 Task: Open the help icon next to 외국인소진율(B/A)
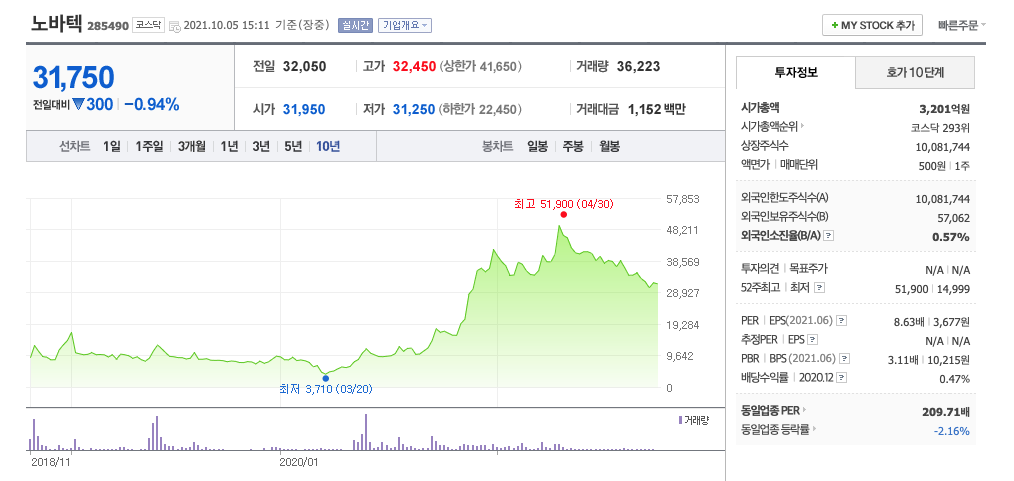[829, 236]
